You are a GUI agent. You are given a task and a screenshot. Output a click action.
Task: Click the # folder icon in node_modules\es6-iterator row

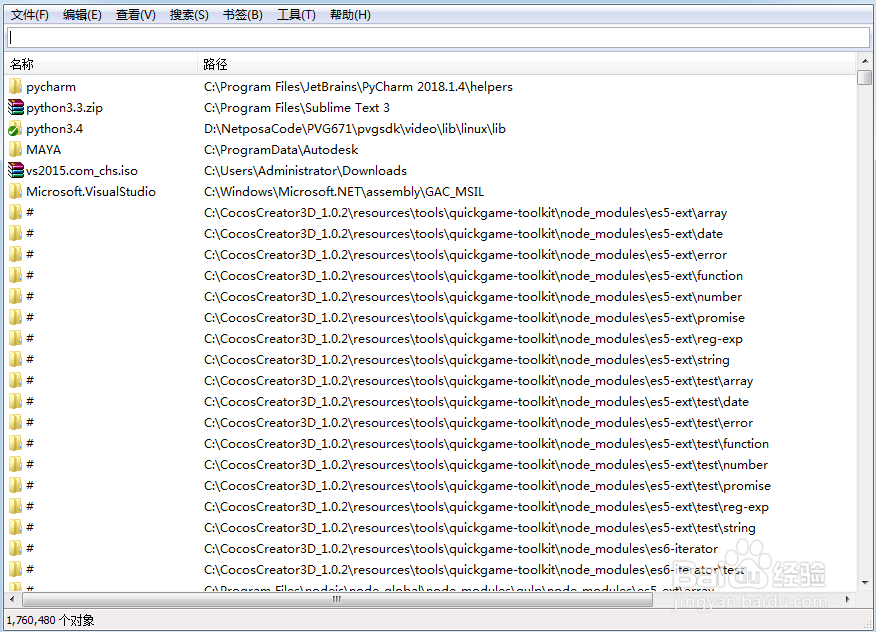pos(16,549)
